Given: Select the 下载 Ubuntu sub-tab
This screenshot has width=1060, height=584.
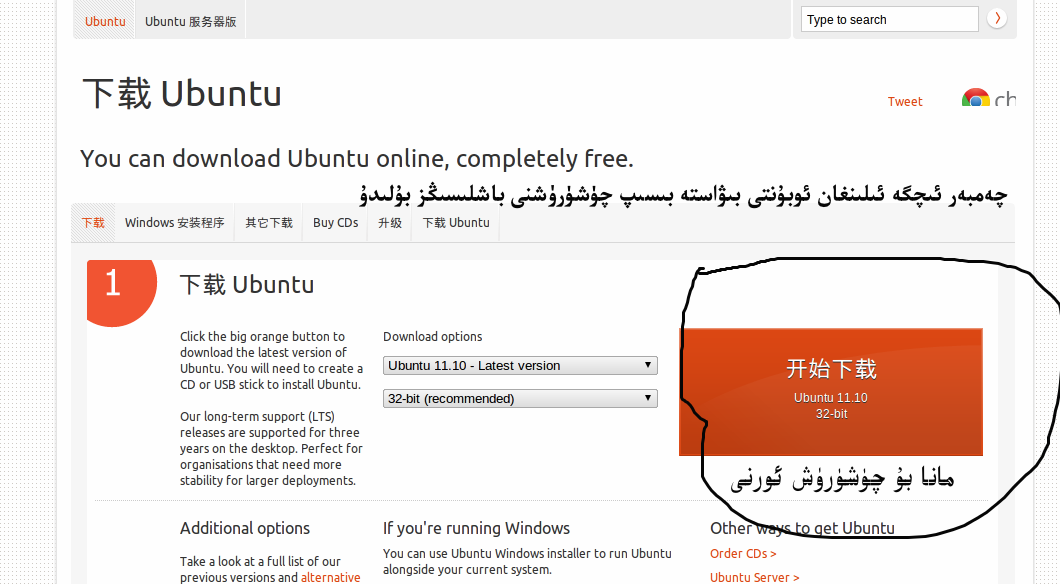Looking at the screenshot, I should [x=456, y=222].
